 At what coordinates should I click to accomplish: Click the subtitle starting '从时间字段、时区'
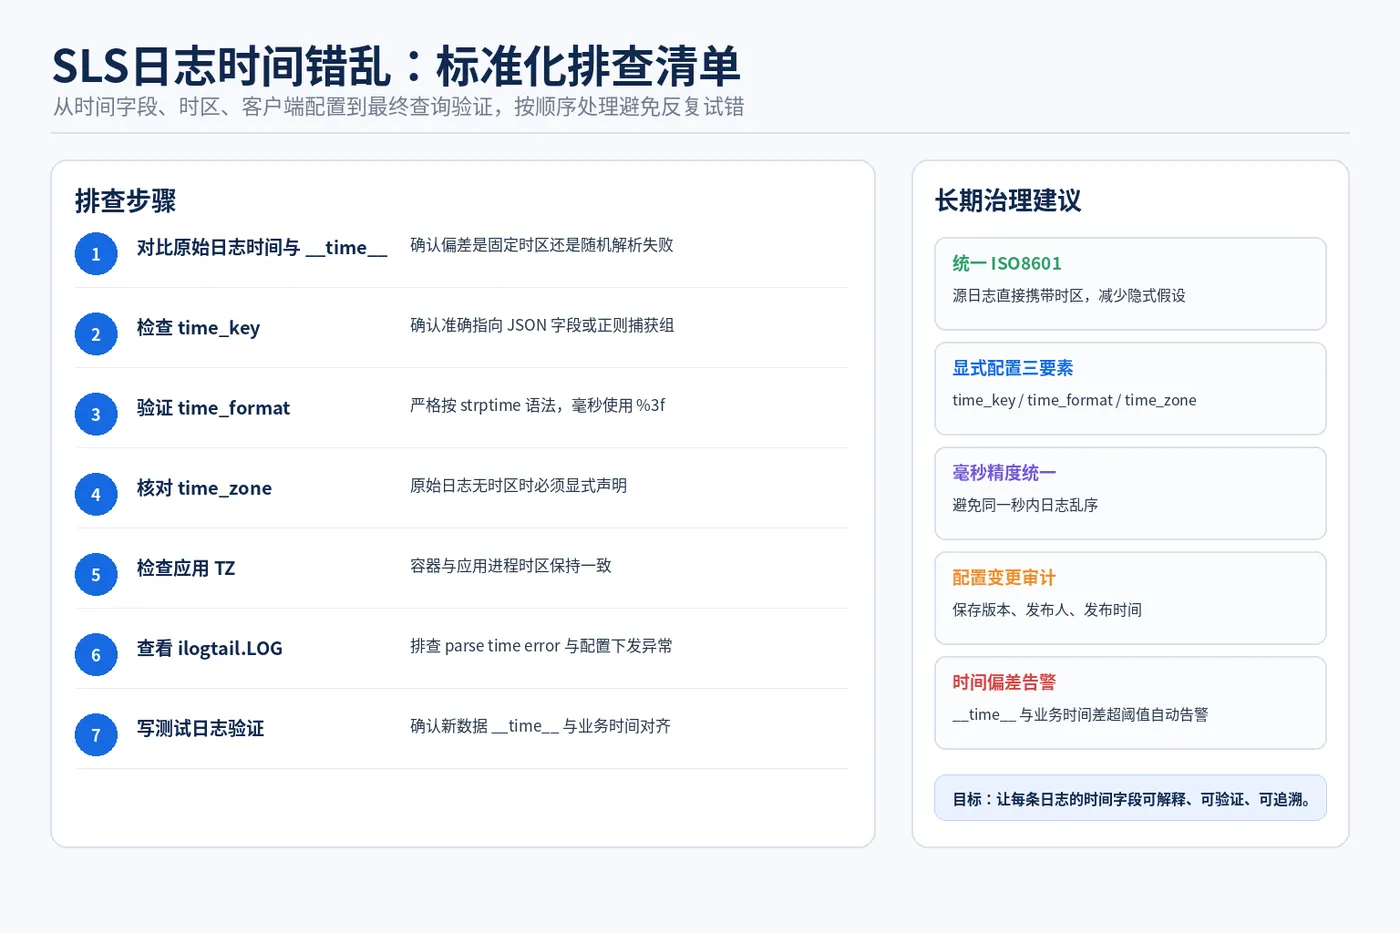(398, 107)
